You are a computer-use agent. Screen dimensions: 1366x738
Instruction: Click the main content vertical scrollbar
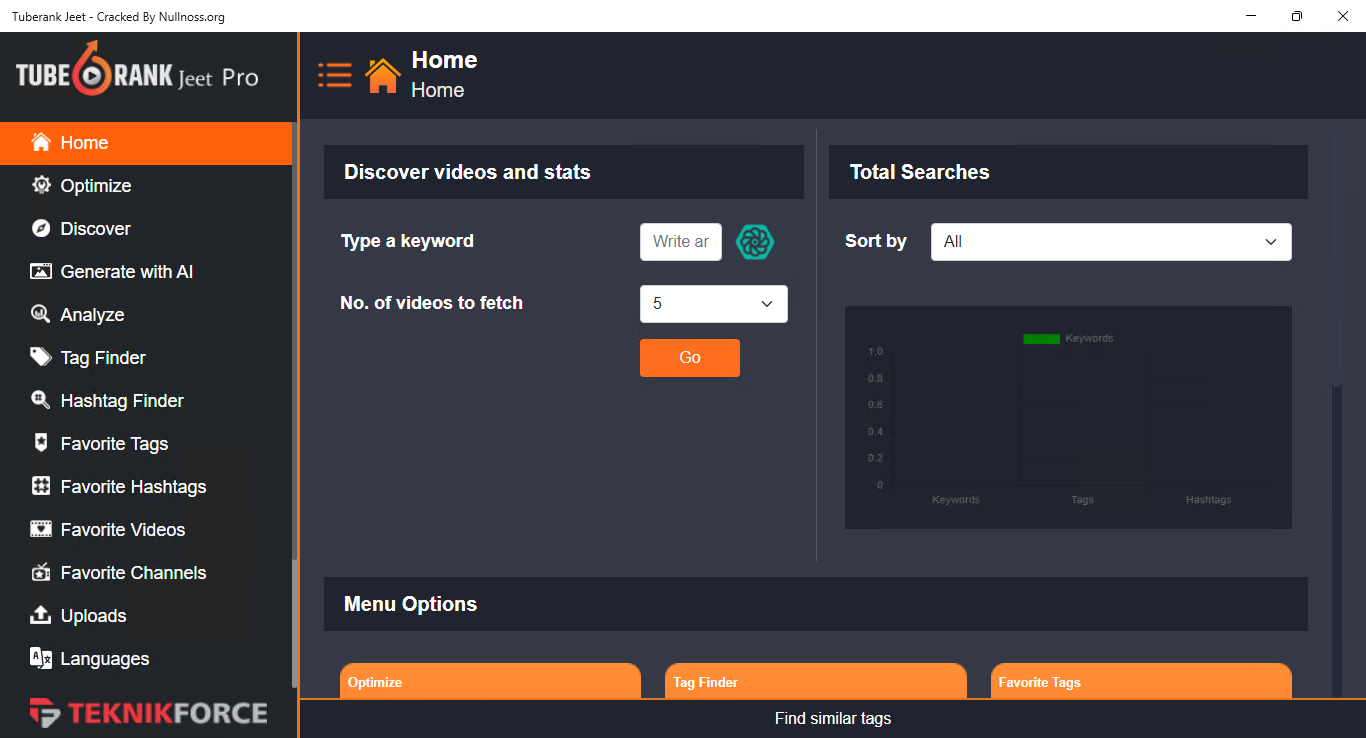coord(1336,258)
